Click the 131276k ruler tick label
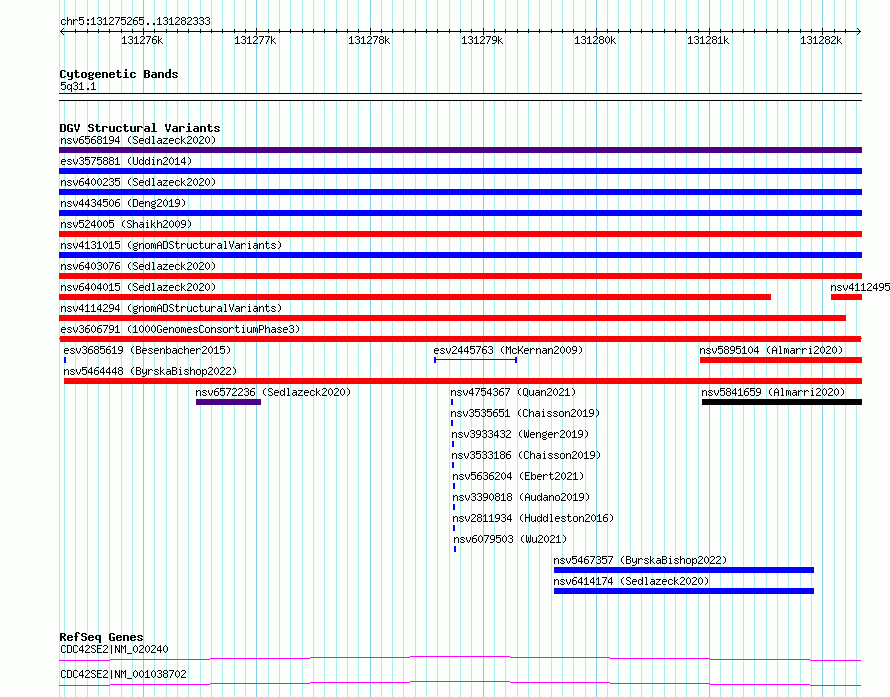Screen dimensions: 890x697 tap(142, 40)
